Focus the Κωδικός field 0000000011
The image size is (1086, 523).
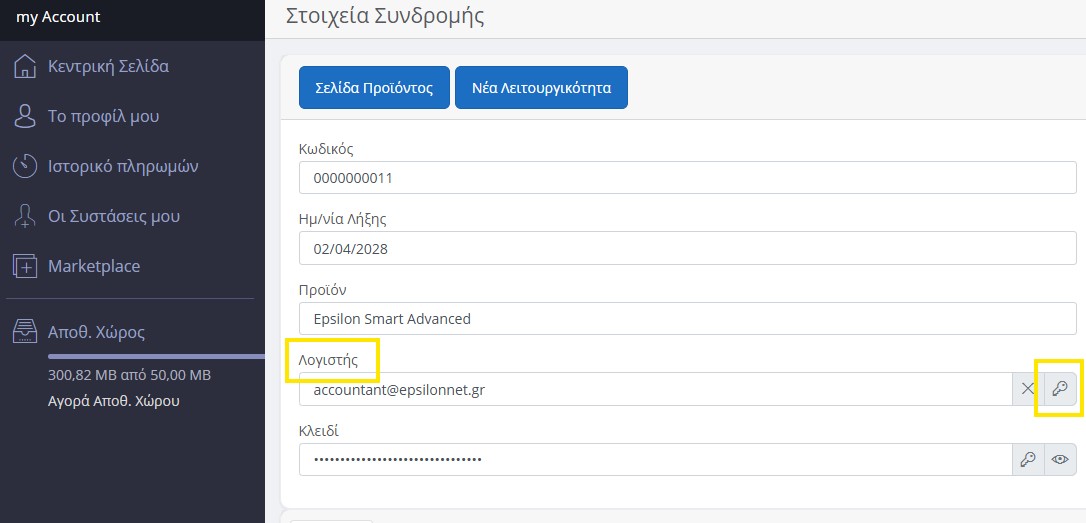tap(687, 178)
